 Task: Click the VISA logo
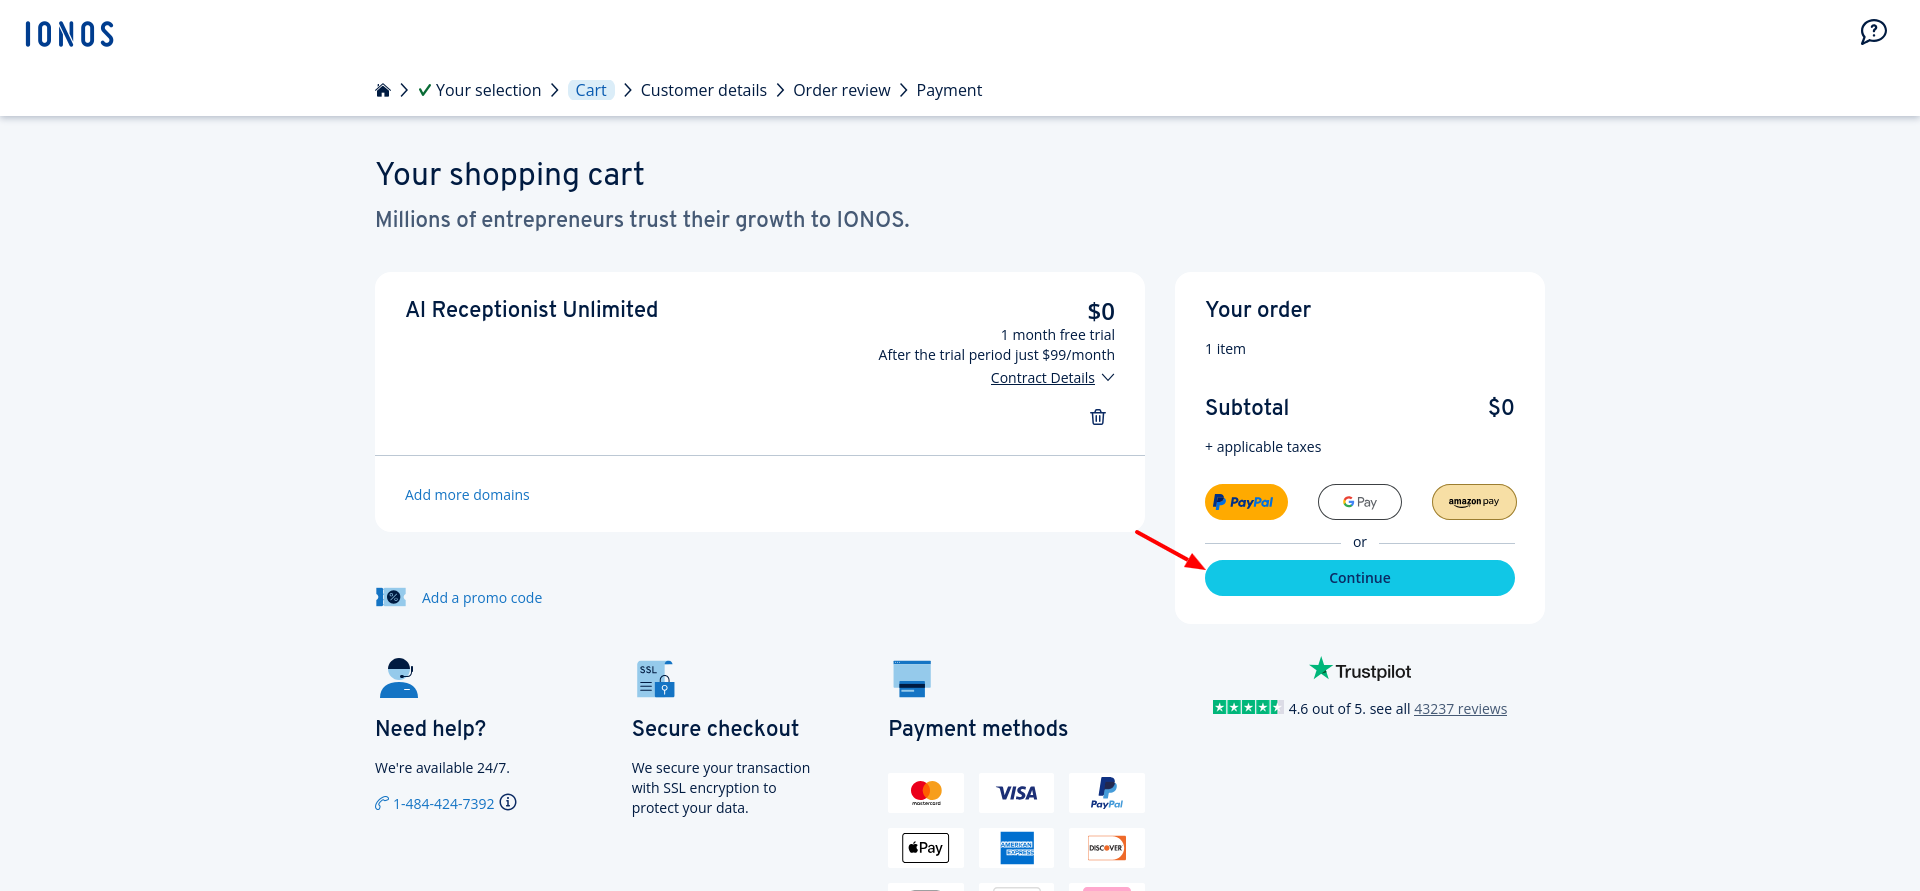coord(1016,793)
